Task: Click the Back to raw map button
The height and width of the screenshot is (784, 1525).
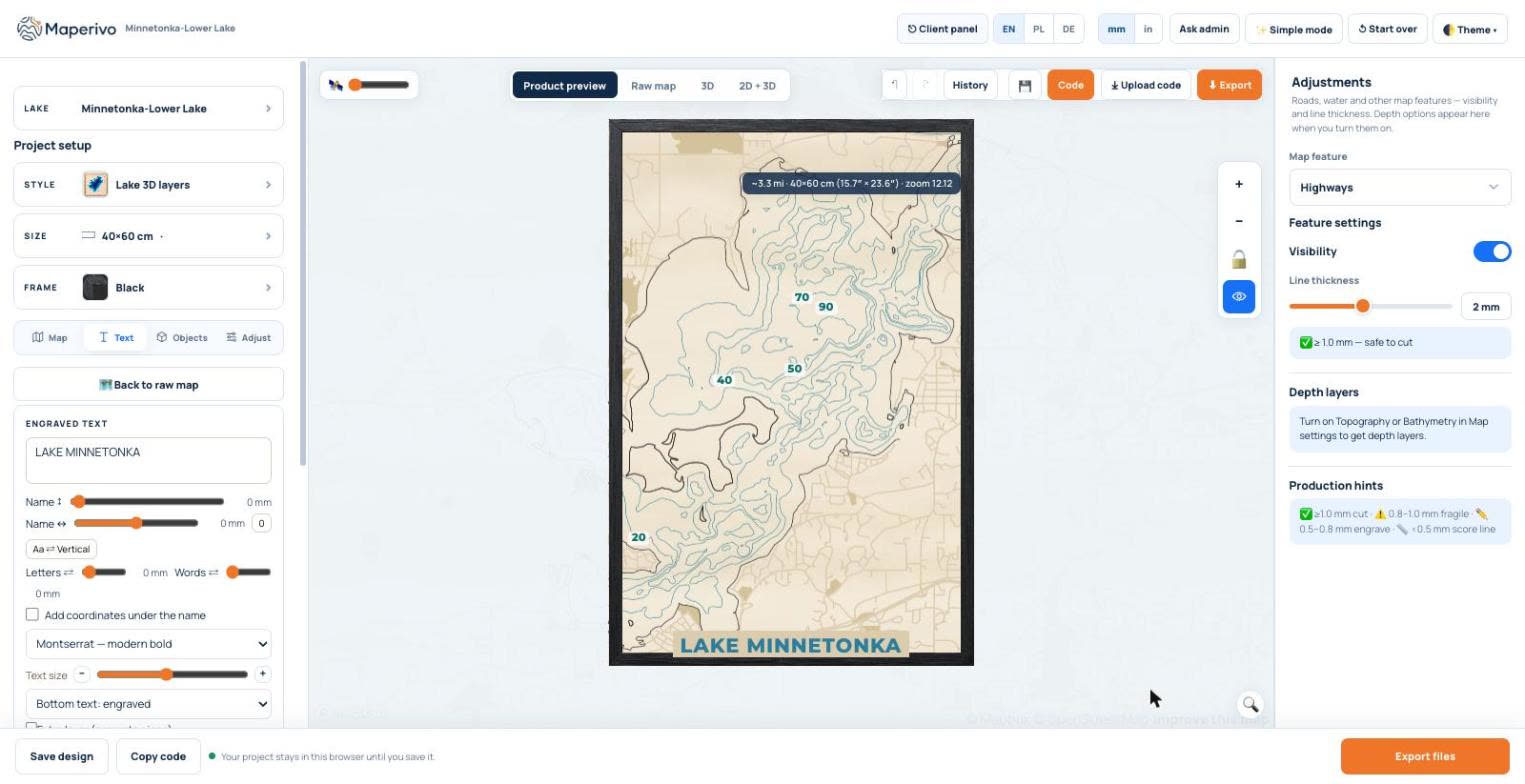Action: pyautogui.click(x=148, y=385)
